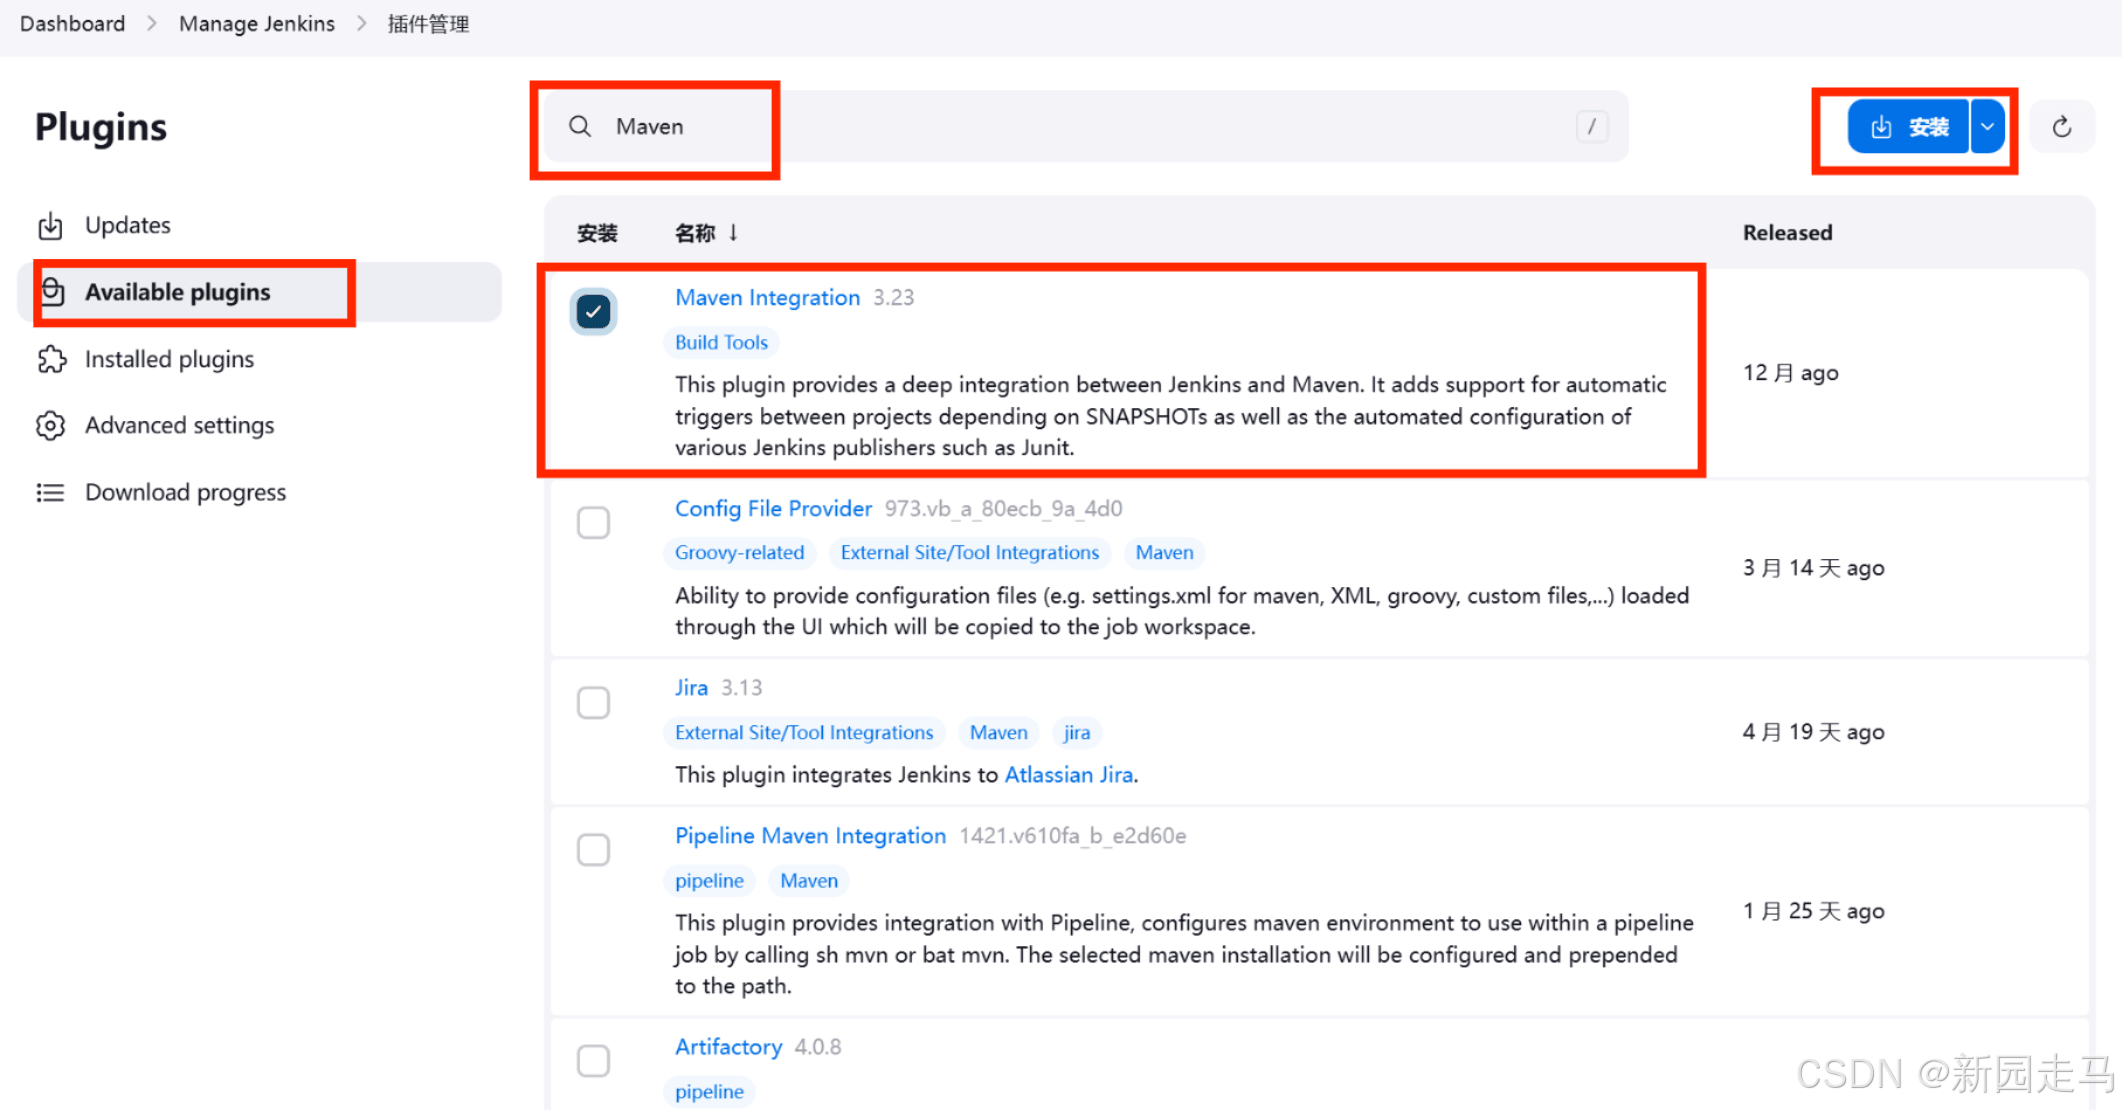Open Pipeline Maven Integration plugin link
Viewport: 2122px width, 1110px height.
point(810,836)
